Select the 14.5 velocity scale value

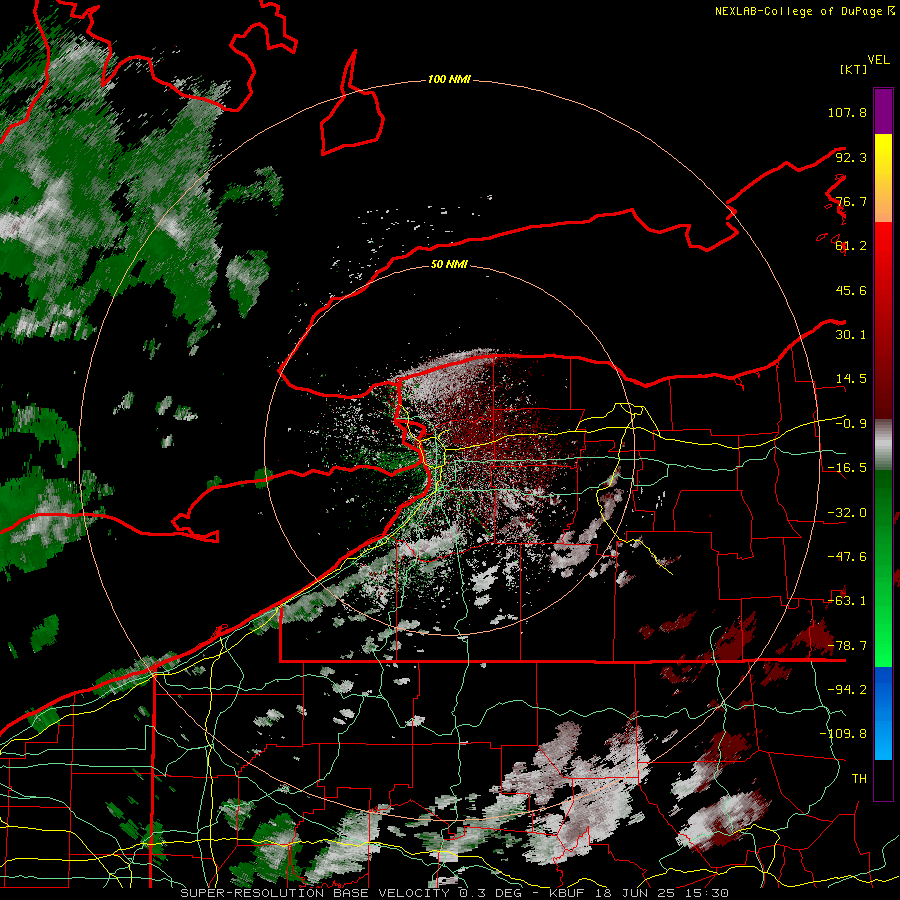pos(851,379)
